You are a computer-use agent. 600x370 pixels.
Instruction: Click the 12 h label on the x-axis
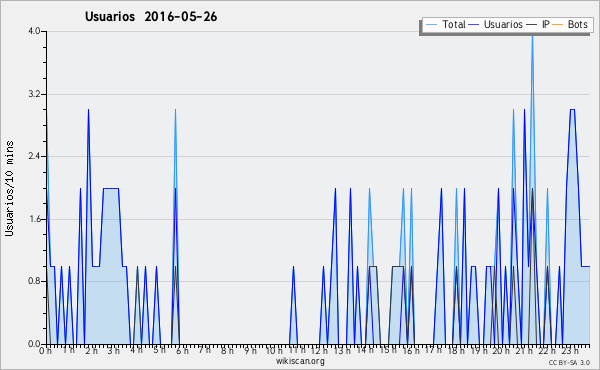[x=319, y=350]
